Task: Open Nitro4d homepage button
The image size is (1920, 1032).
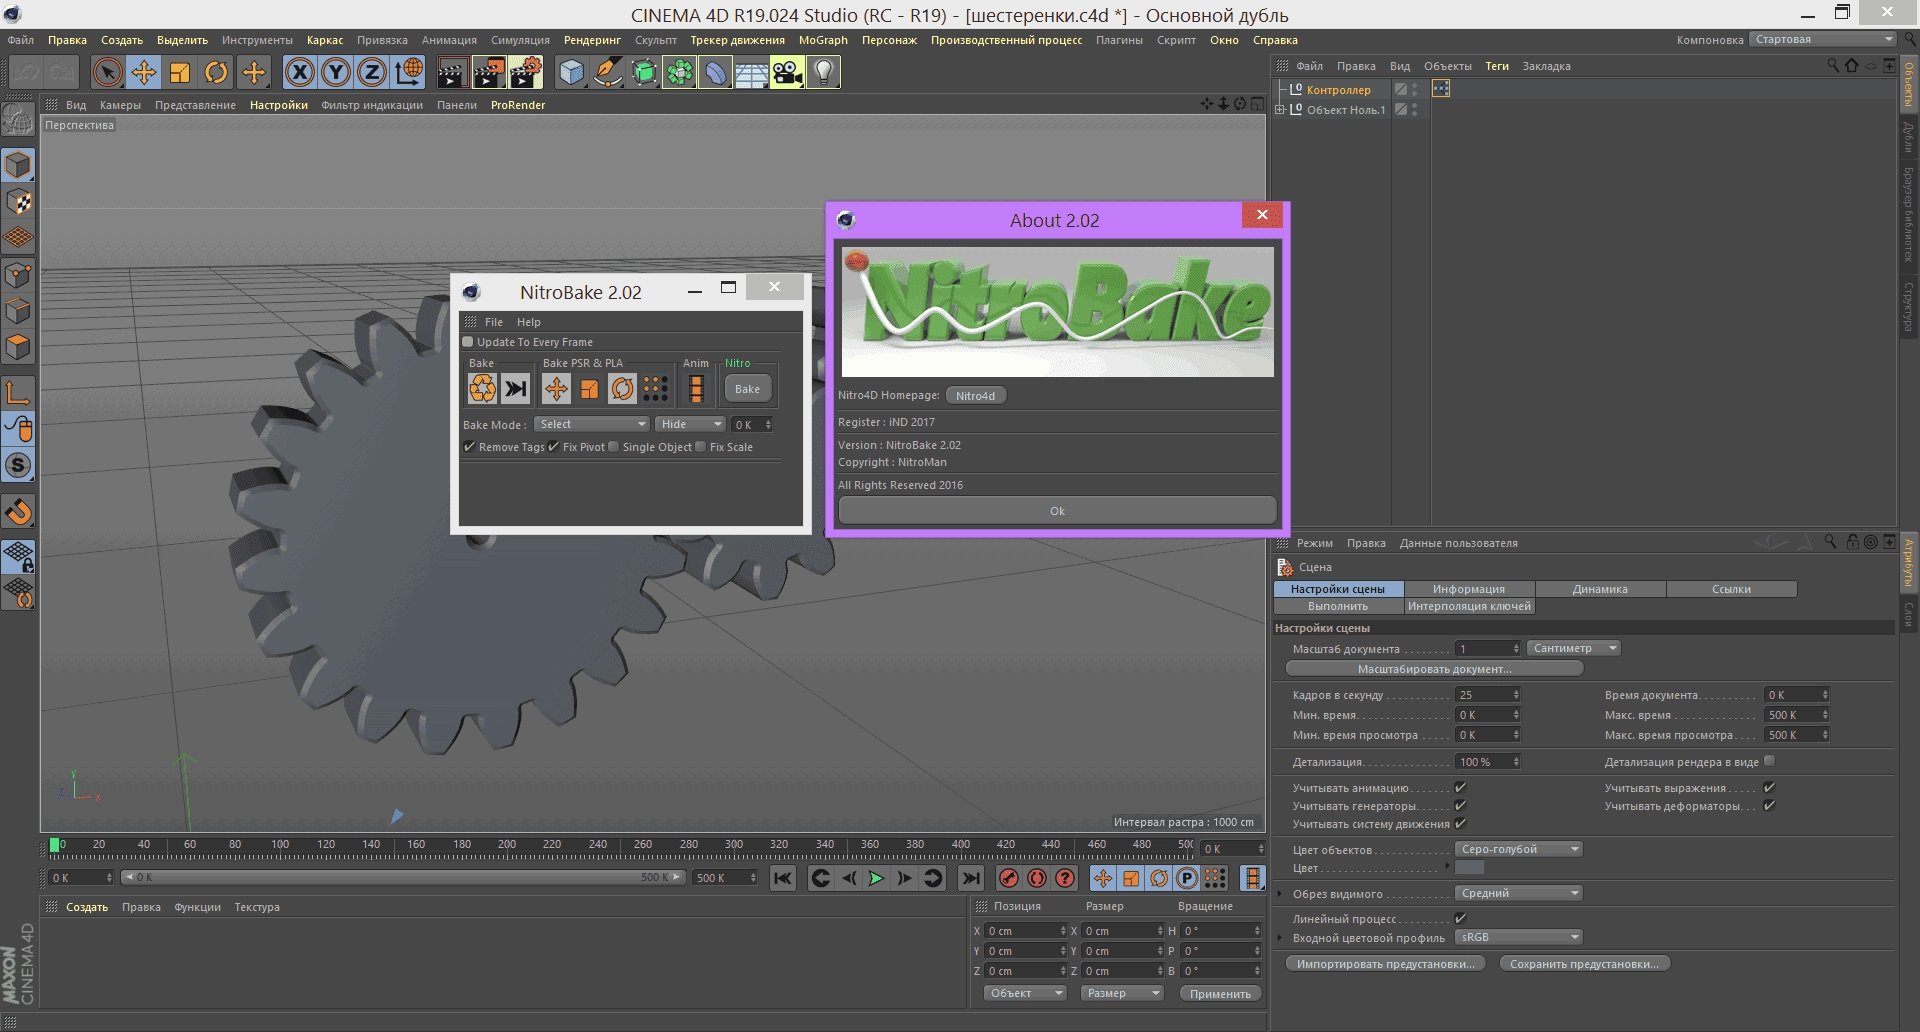Action: pos(975,396)
